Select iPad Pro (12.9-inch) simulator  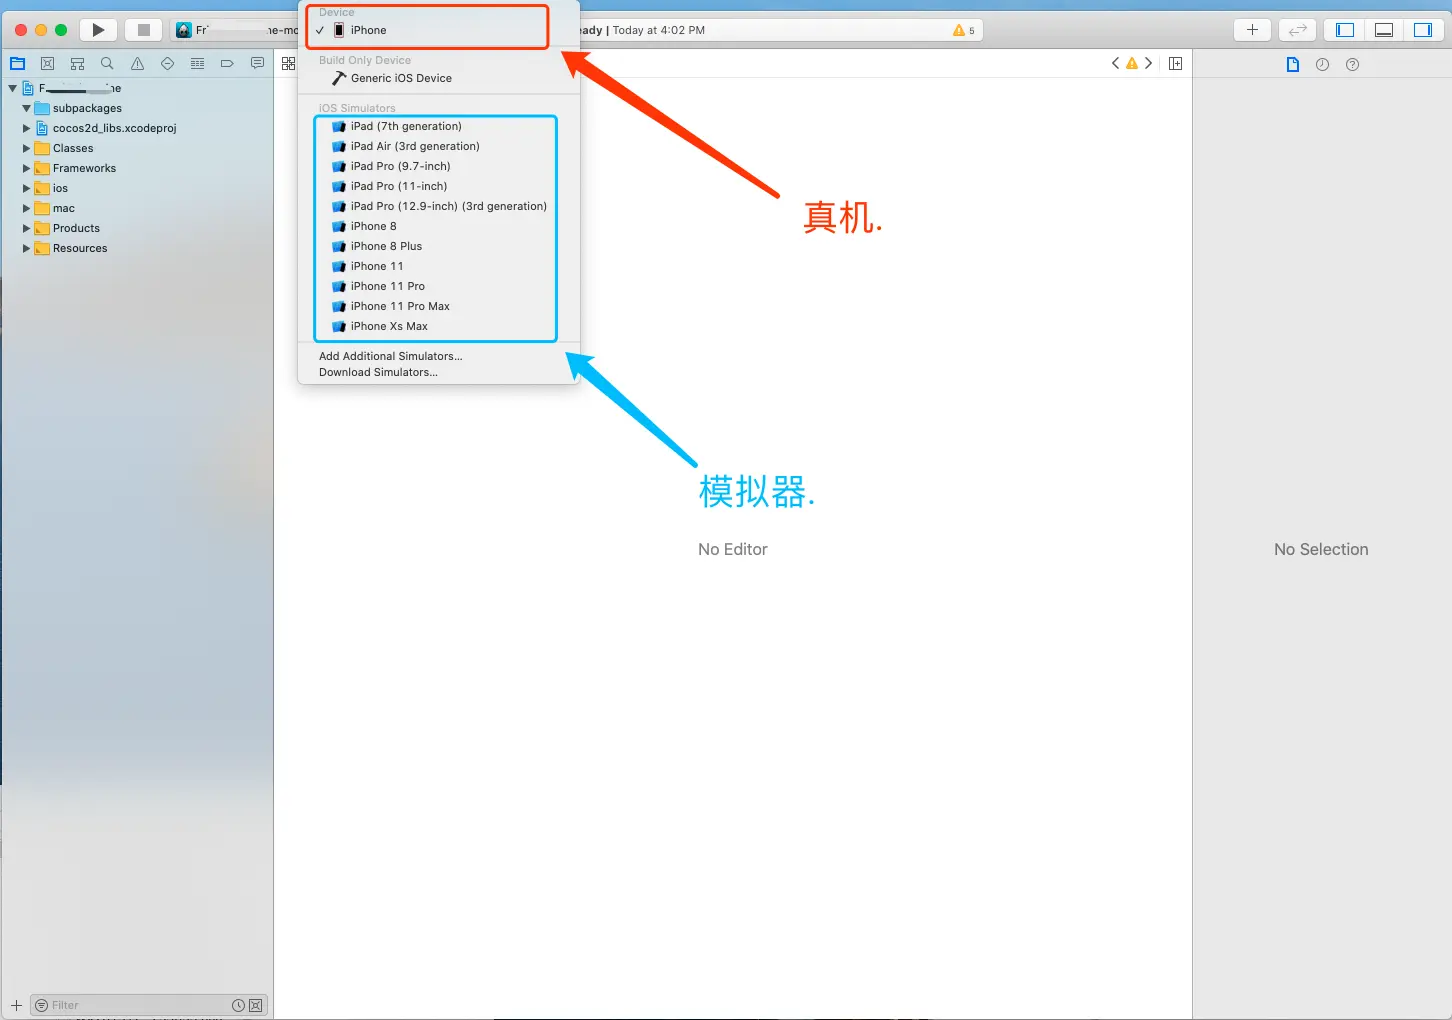(x=439, y=206)
